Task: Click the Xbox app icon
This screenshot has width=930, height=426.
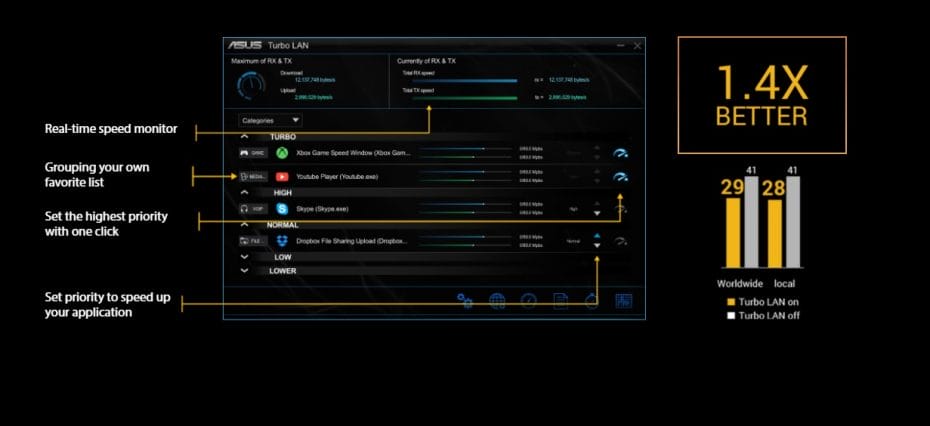Action: [283, 153]
